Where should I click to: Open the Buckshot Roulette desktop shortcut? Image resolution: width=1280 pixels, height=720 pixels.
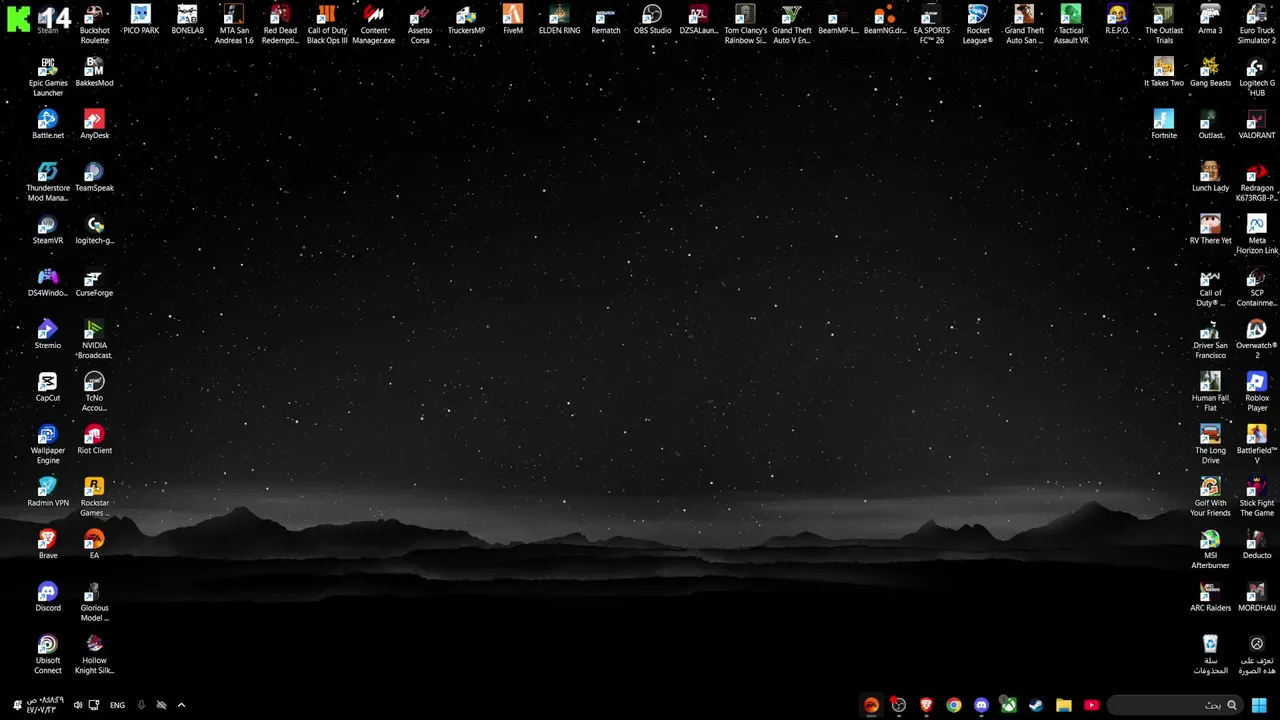point(94,25)
